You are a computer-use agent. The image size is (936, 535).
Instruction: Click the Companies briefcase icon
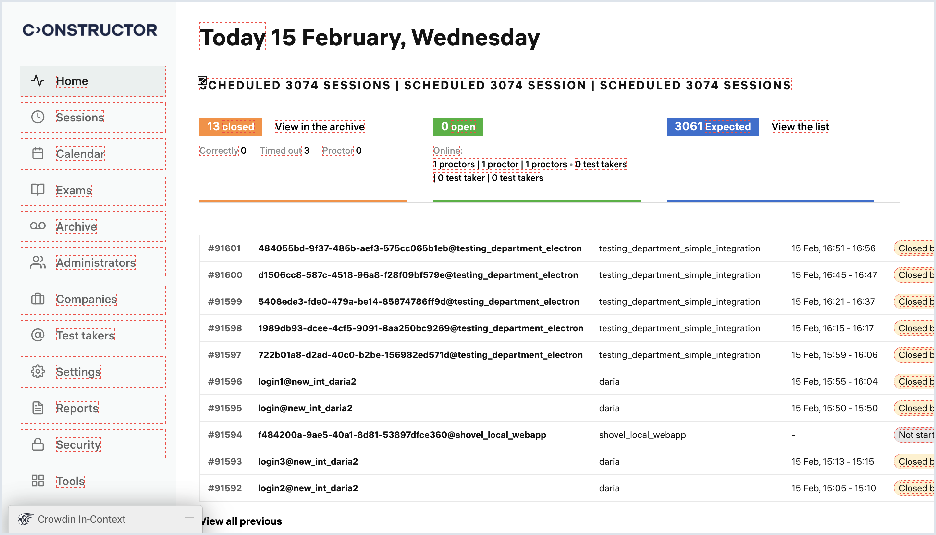tap(38, 299)
